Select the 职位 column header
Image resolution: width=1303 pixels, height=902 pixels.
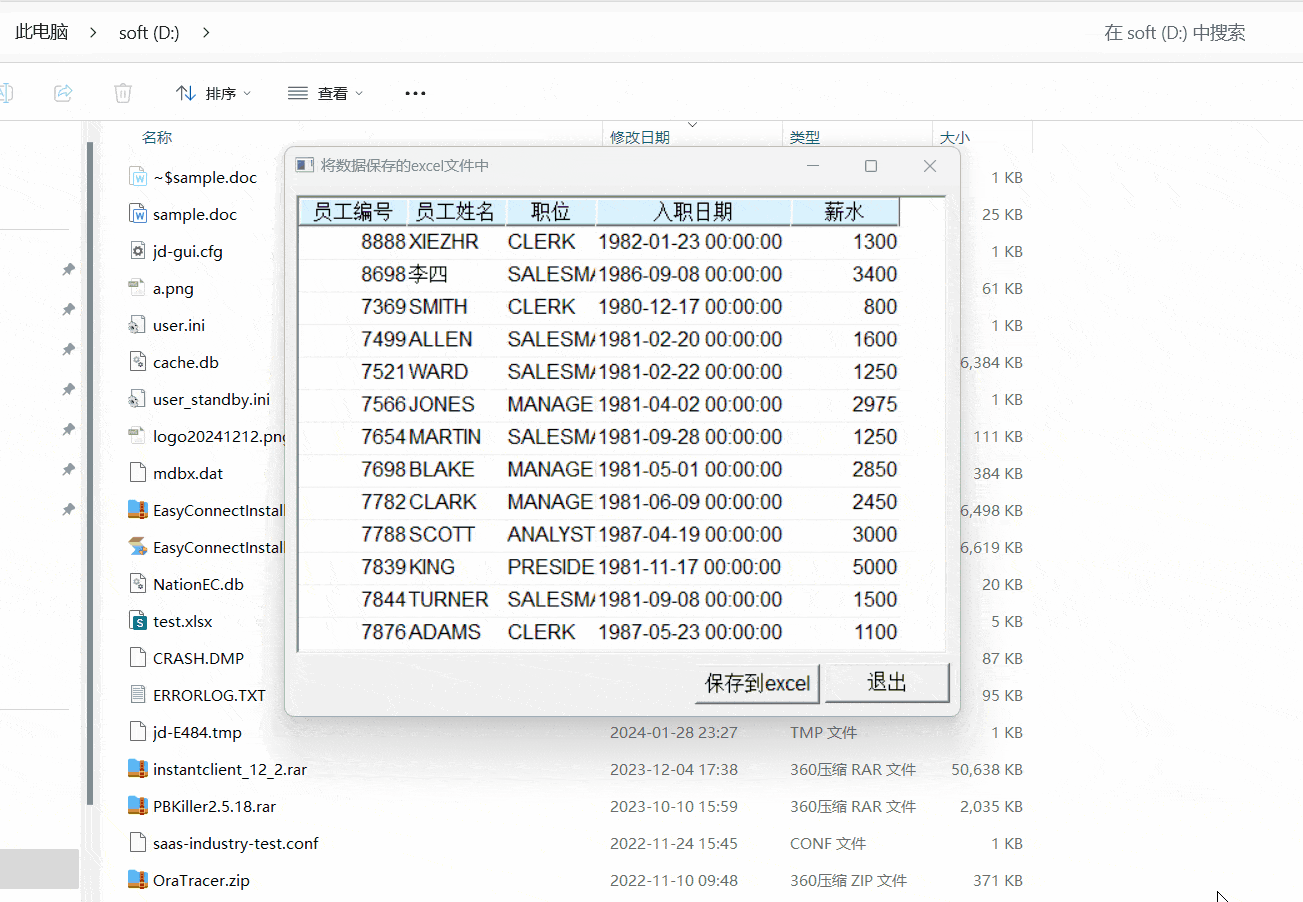click(x=551, y=212)
